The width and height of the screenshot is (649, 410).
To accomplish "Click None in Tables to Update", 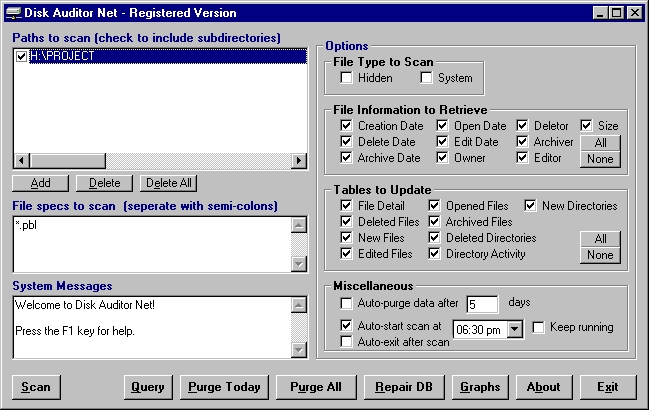I will [600, 255].
